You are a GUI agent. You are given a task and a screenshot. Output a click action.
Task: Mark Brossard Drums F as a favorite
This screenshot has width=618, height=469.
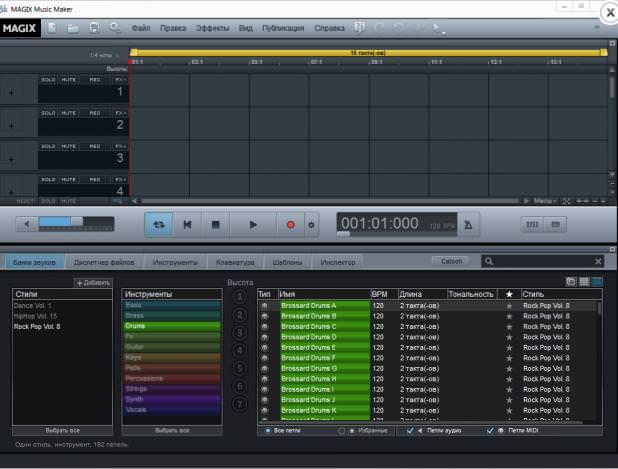pos(509,358)
